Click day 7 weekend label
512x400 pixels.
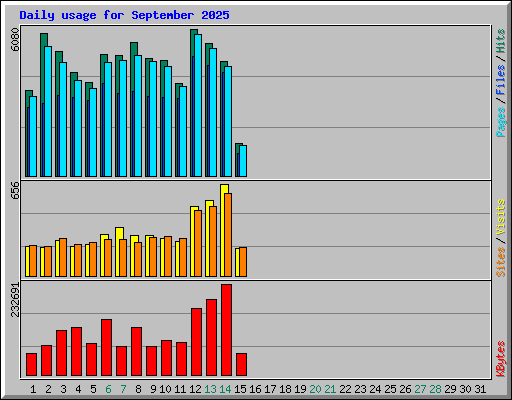pos(123,389)
